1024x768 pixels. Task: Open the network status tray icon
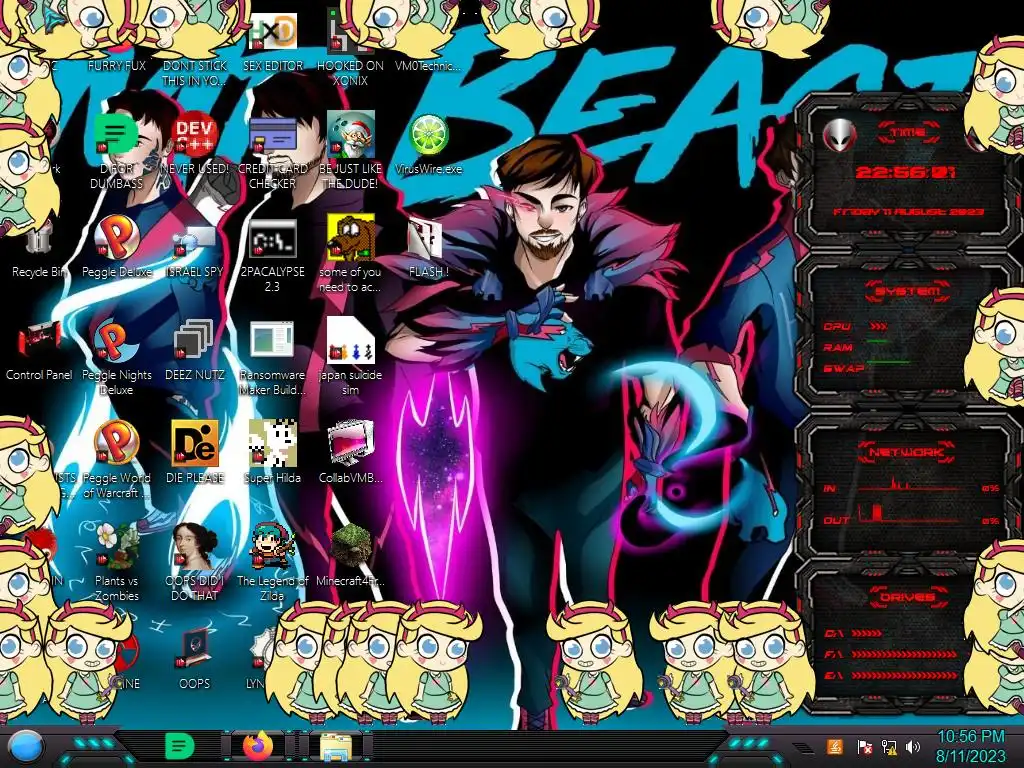click(x=889, y=746)
